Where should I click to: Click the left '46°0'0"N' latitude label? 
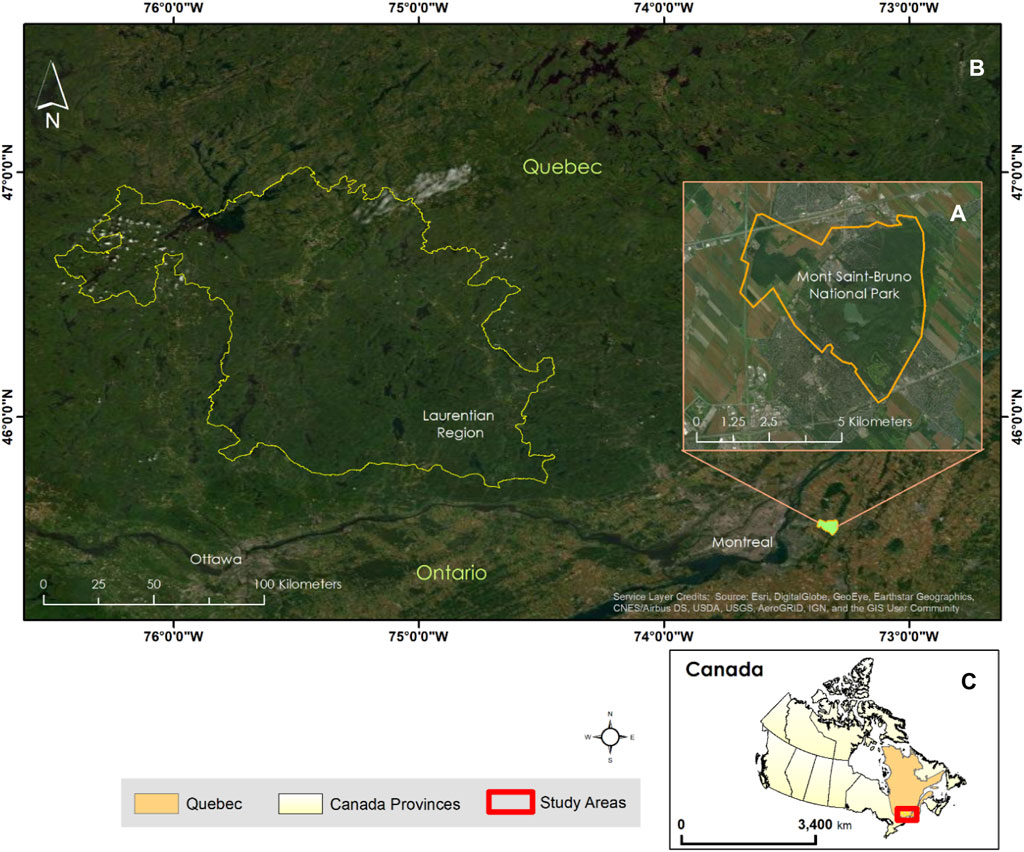point(9,417)
